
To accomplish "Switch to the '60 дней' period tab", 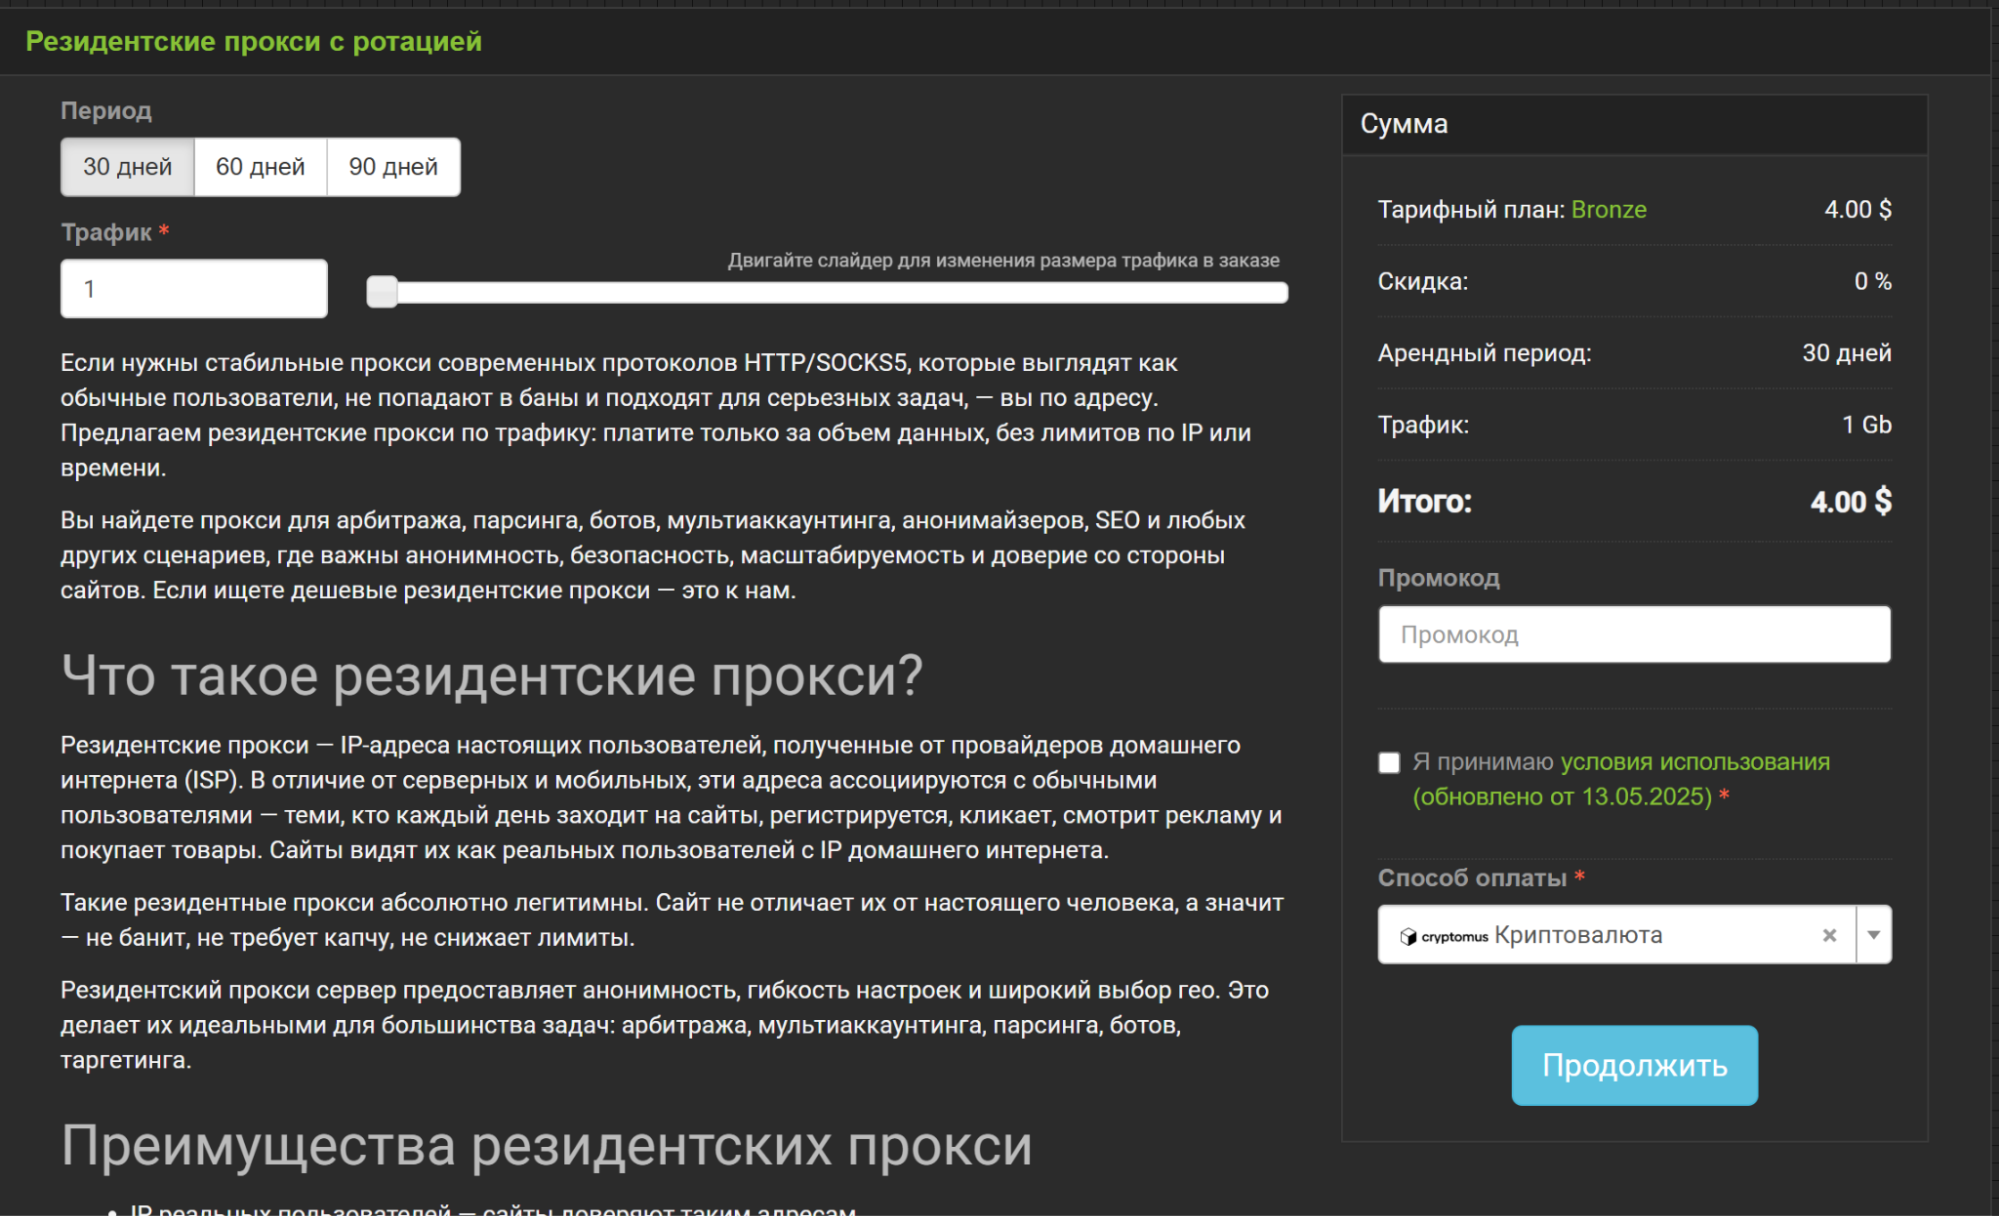I will click(261, 166).
